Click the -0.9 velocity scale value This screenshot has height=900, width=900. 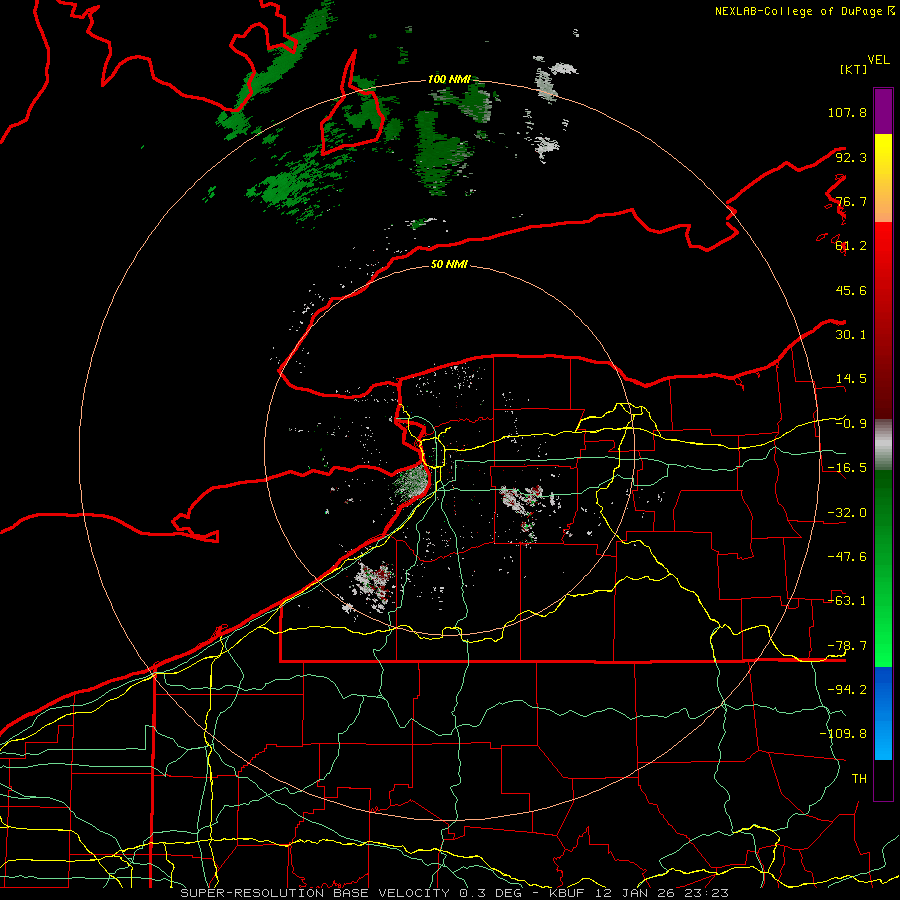(851, 424)
